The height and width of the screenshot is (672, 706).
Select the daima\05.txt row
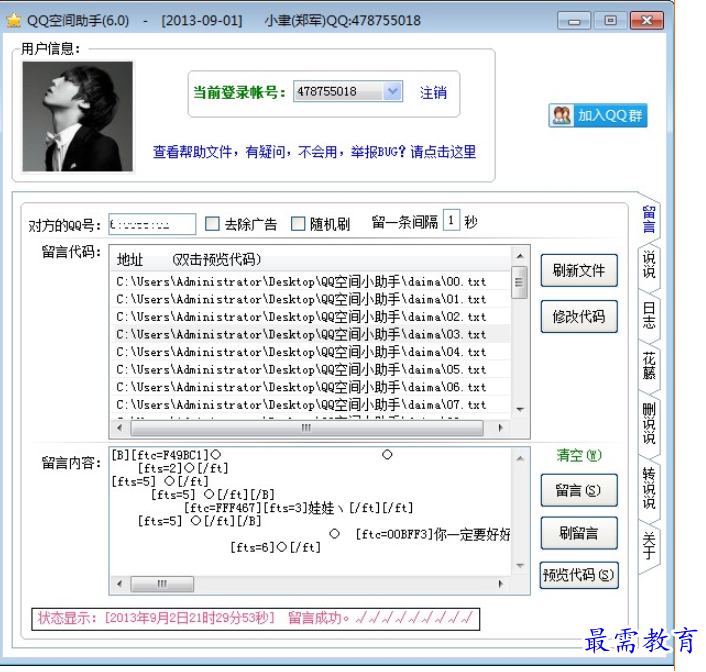click(x=310, y=370)
